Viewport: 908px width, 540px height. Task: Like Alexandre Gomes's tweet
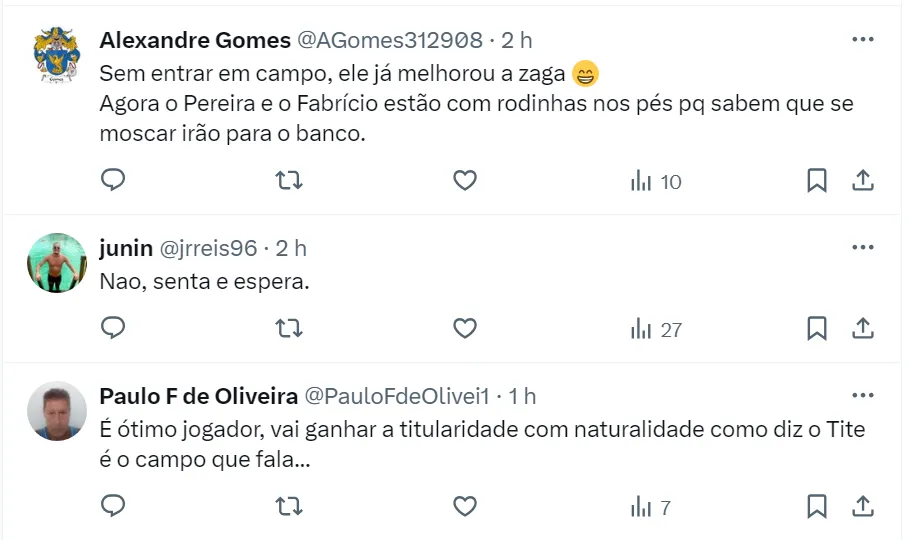click(x=464, y=180)
